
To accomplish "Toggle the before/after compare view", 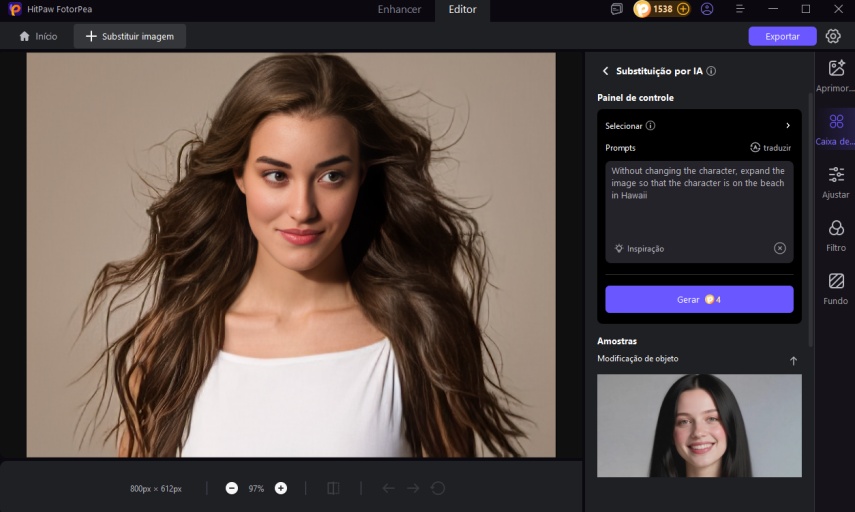I will 333,488.
